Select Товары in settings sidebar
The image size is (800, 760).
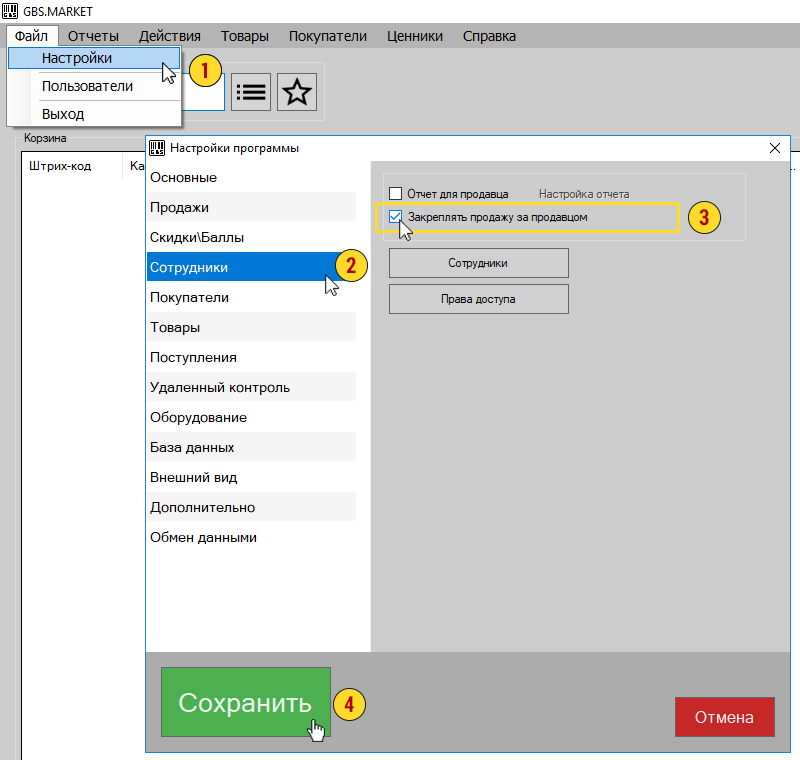[252, 327]
